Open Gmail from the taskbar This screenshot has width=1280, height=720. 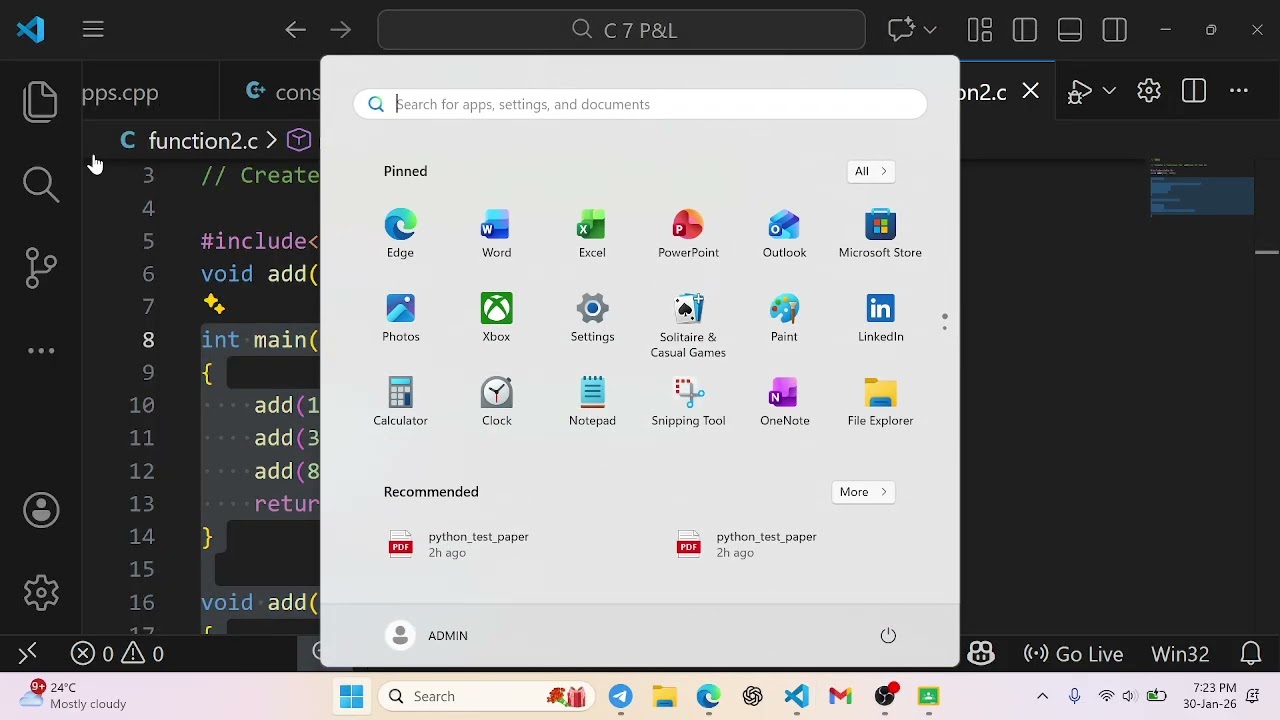click(840, 696)
